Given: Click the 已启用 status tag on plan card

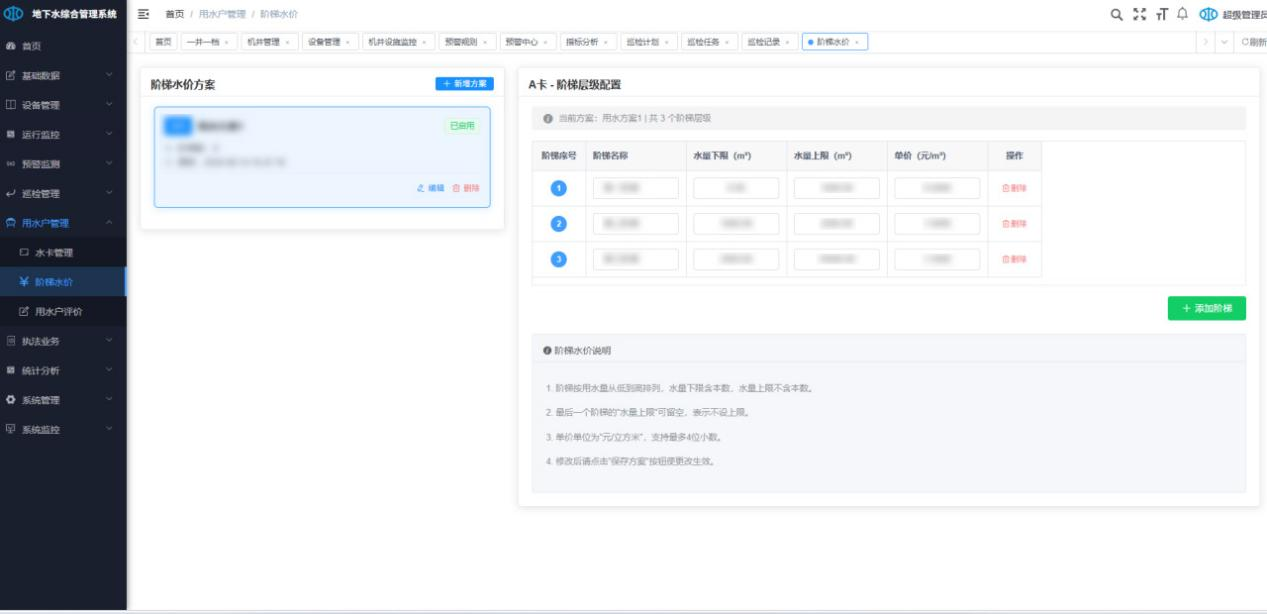Looking at the screenshot, I should [x=462, y=126].
